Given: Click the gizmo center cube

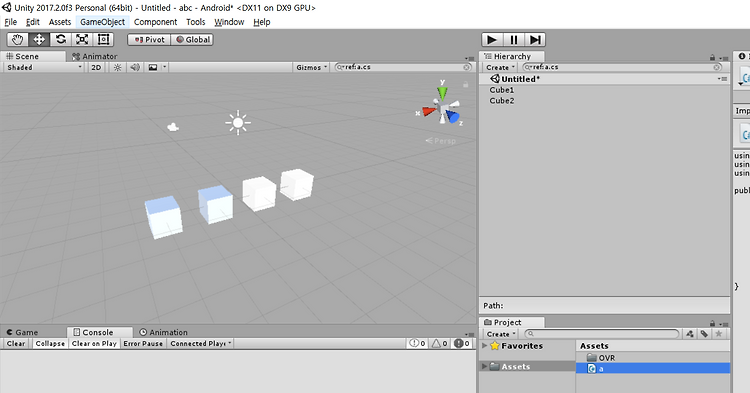Looking at the screenshot, I should (x=443, y=109).
